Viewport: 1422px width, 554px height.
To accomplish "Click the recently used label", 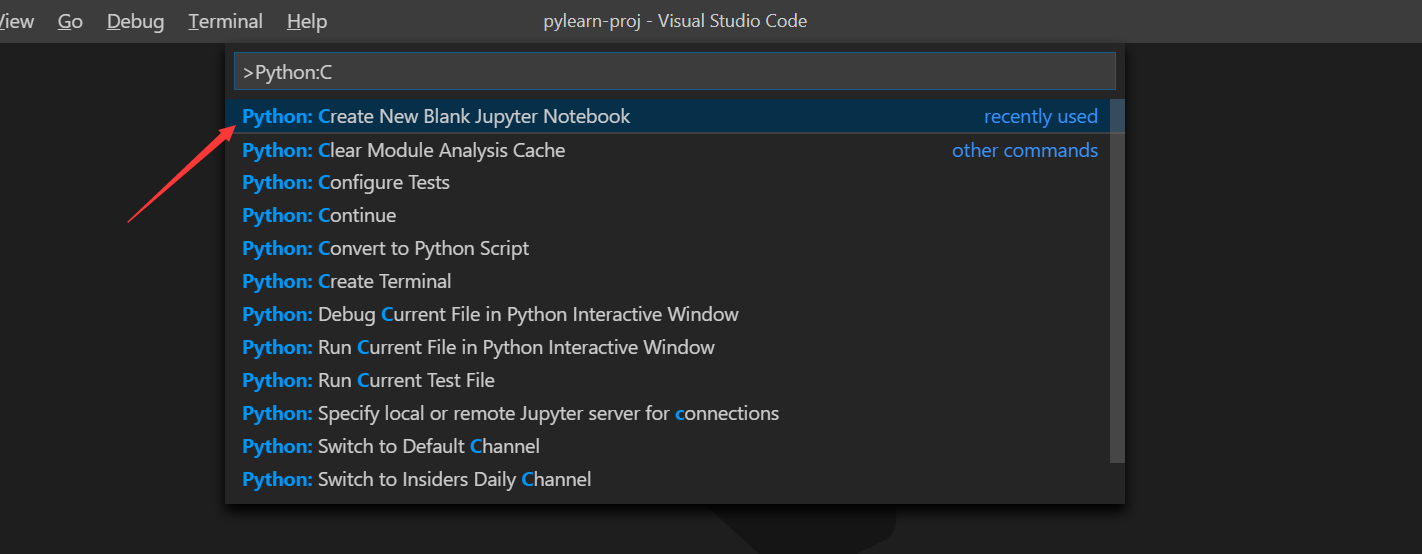I will 1040,117.
